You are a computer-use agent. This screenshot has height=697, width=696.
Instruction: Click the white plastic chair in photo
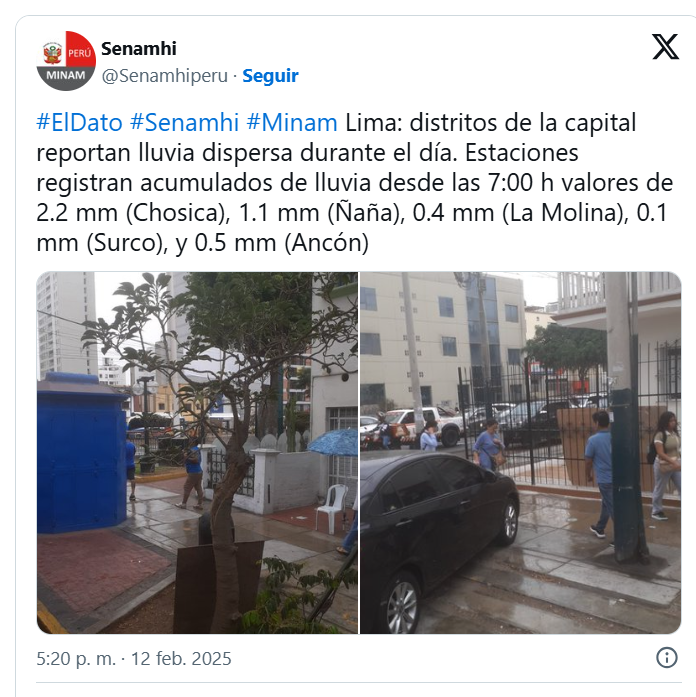pyautogui.click(x=332, y=509)
